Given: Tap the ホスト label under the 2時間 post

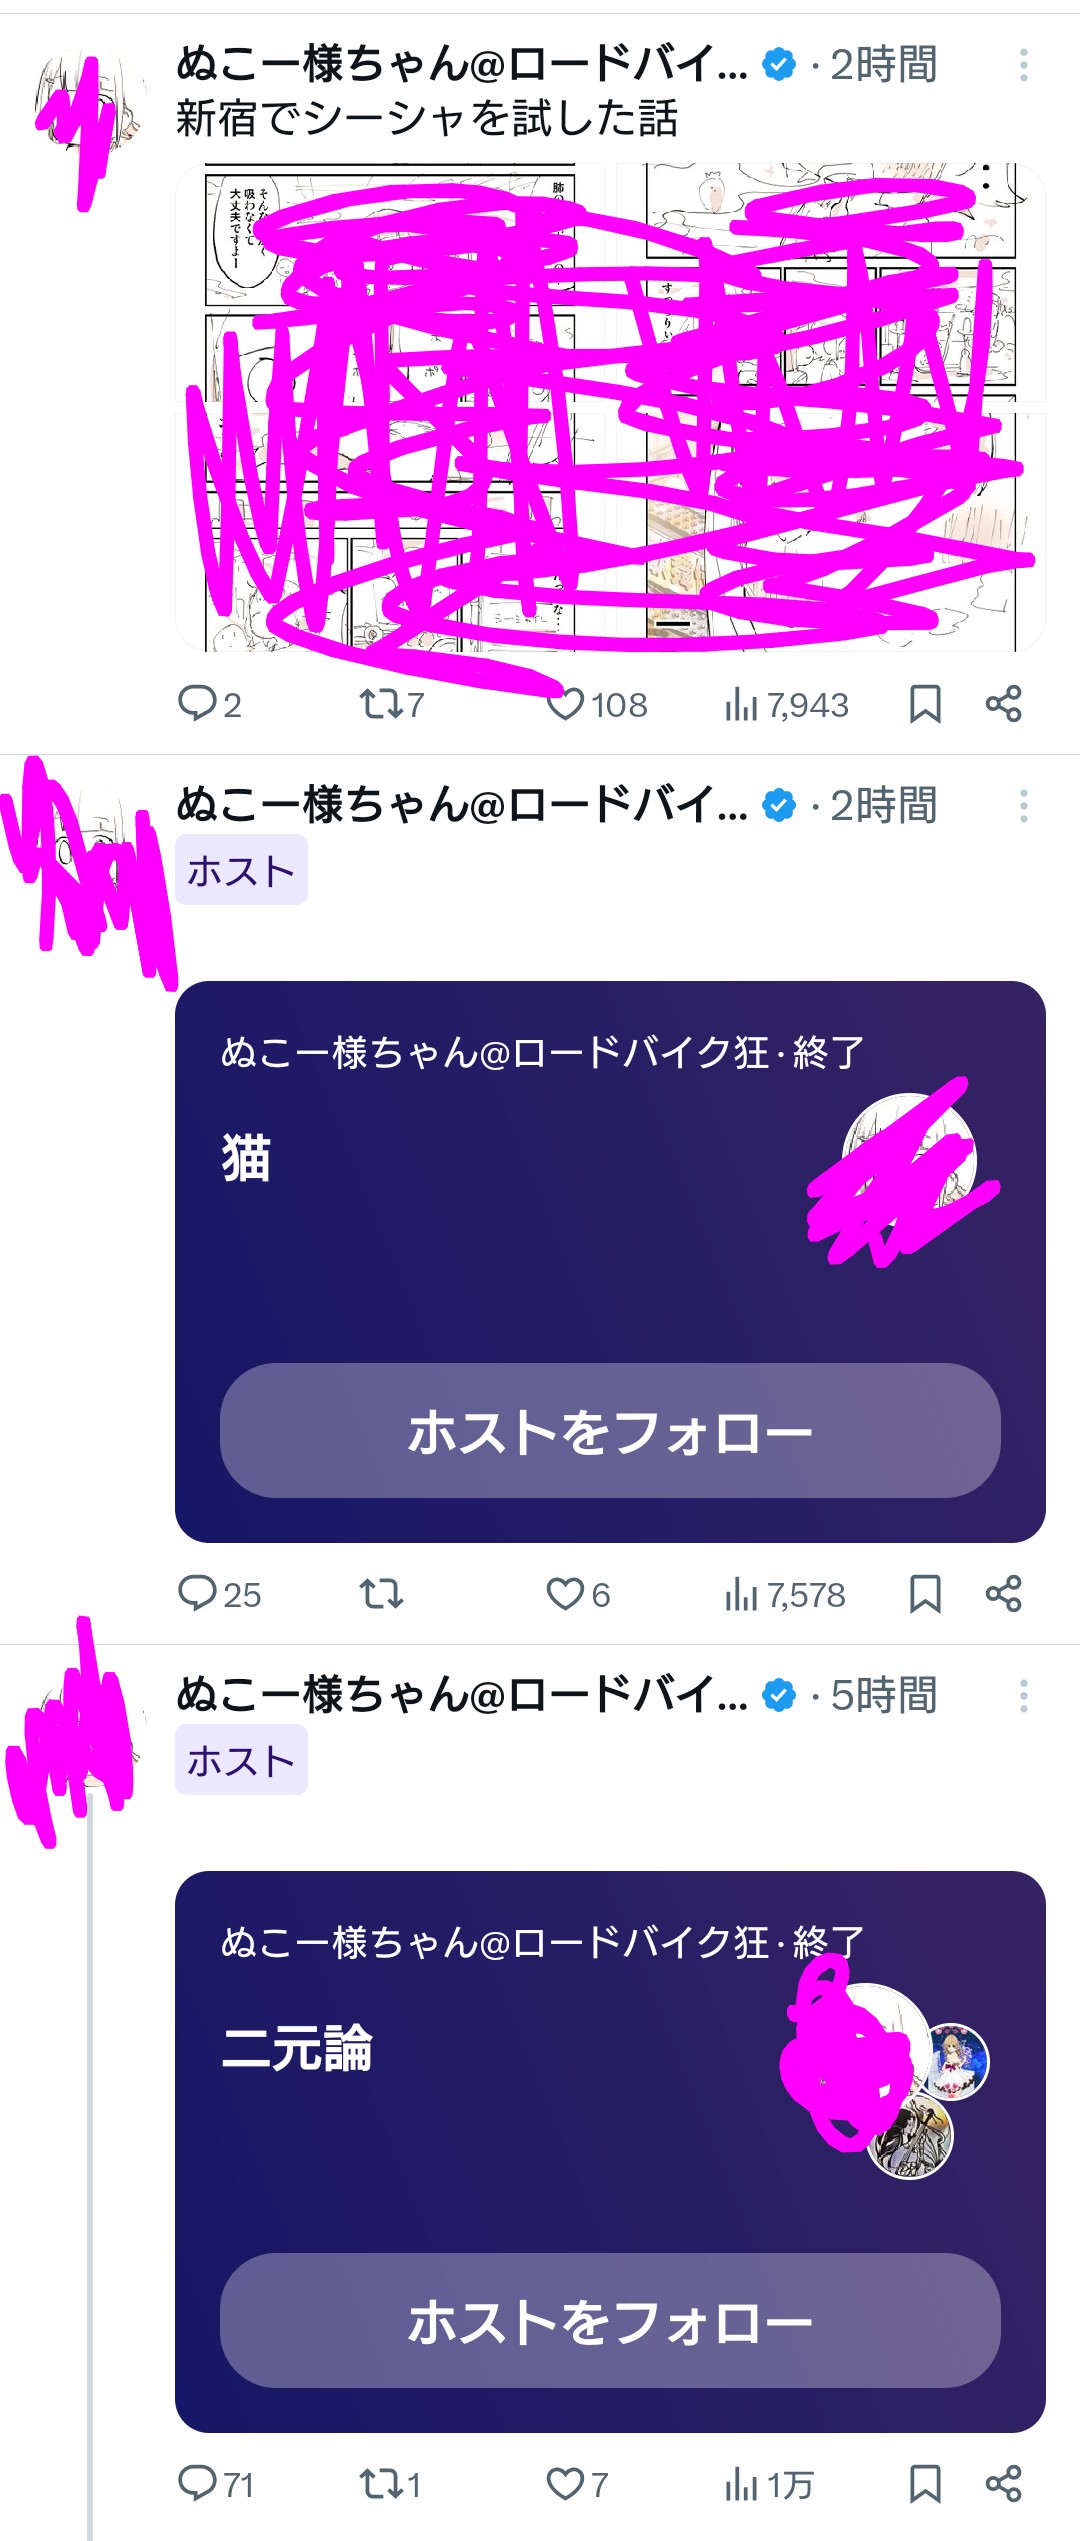Looking at the screenshot, I should click(x=241, y=870).
